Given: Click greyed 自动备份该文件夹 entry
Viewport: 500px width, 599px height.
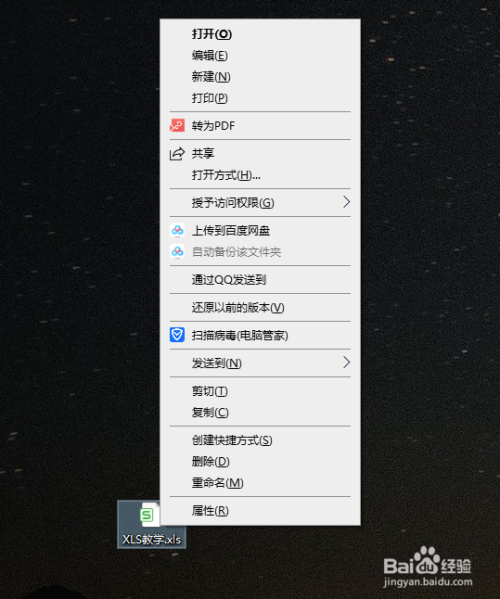Looking at the screenshot, I should coord(260,252).
